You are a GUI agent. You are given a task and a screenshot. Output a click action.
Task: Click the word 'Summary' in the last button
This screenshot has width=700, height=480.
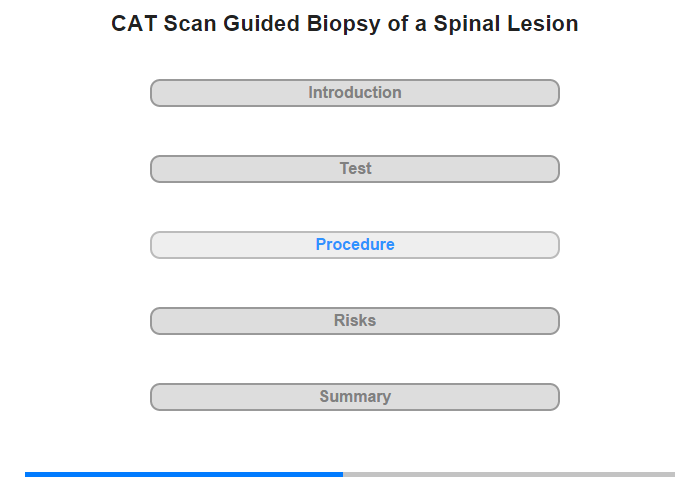(355, 397)
